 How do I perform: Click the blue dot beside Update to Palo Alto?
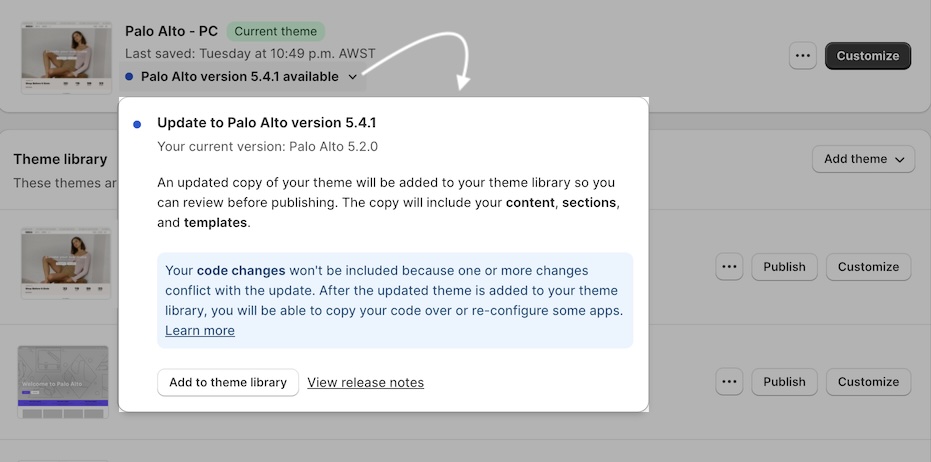click(x=137, y=125)
